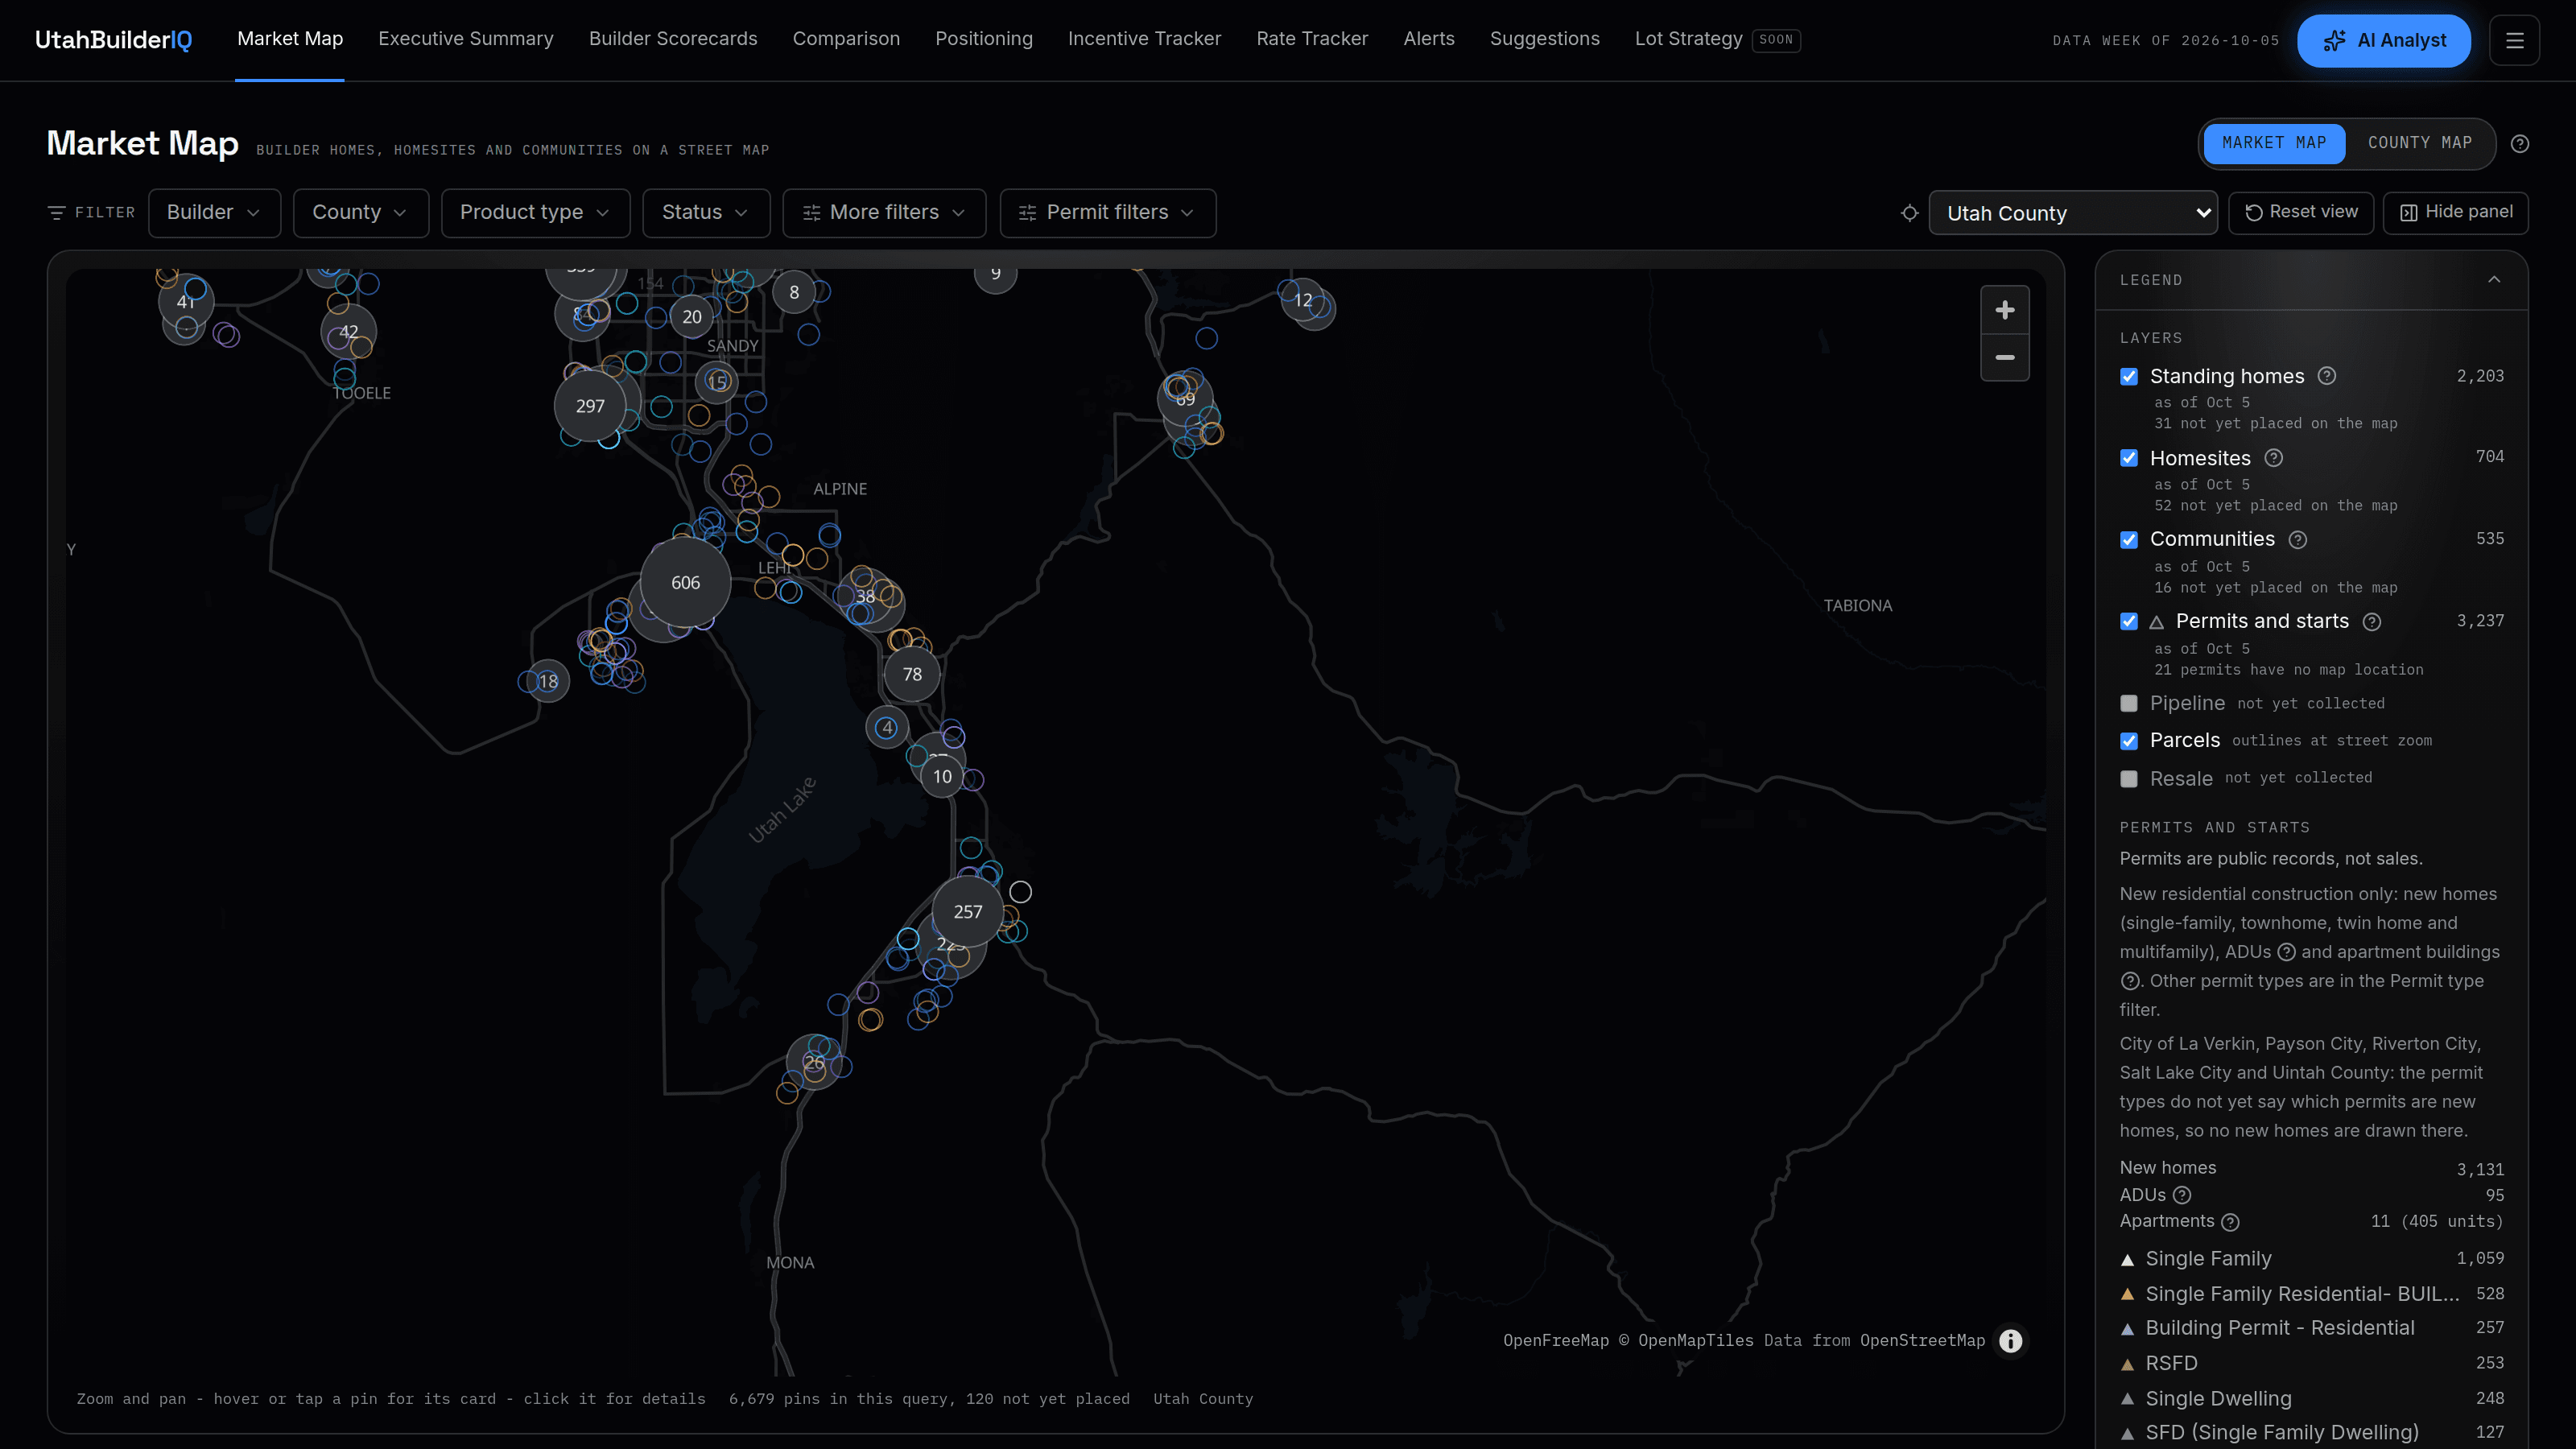Uncheck the Communities layer
This screenshot has height=1449, width=2576.
tap(2129, 540)
